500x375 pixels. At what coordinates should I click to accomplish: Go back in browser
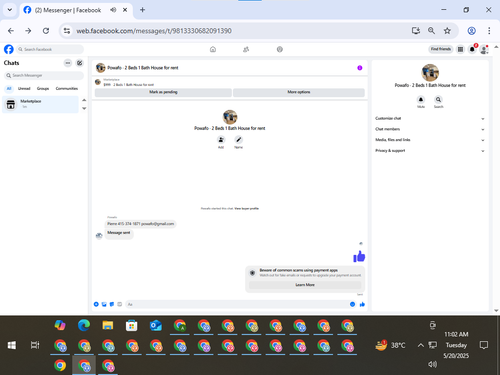(x=11, y=31)
